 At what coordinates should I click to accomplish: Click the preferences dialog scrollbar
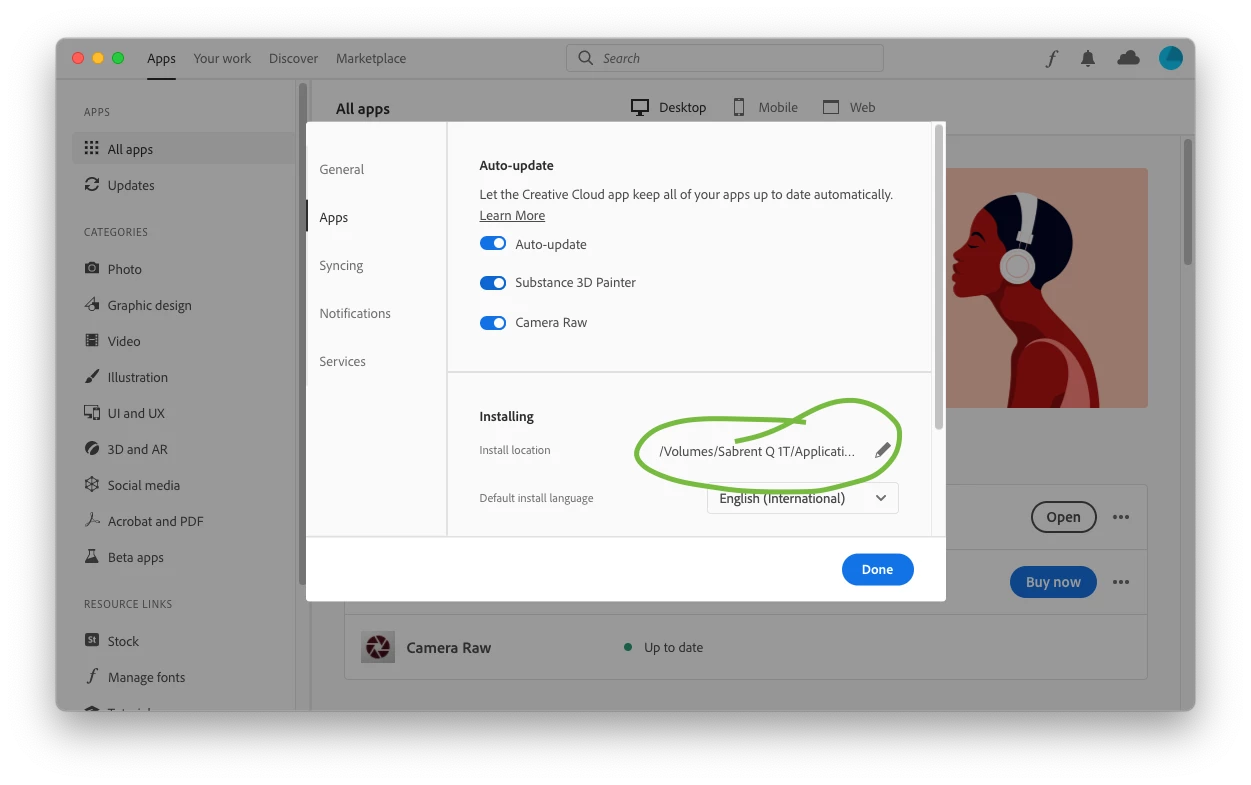click(938, 277)
